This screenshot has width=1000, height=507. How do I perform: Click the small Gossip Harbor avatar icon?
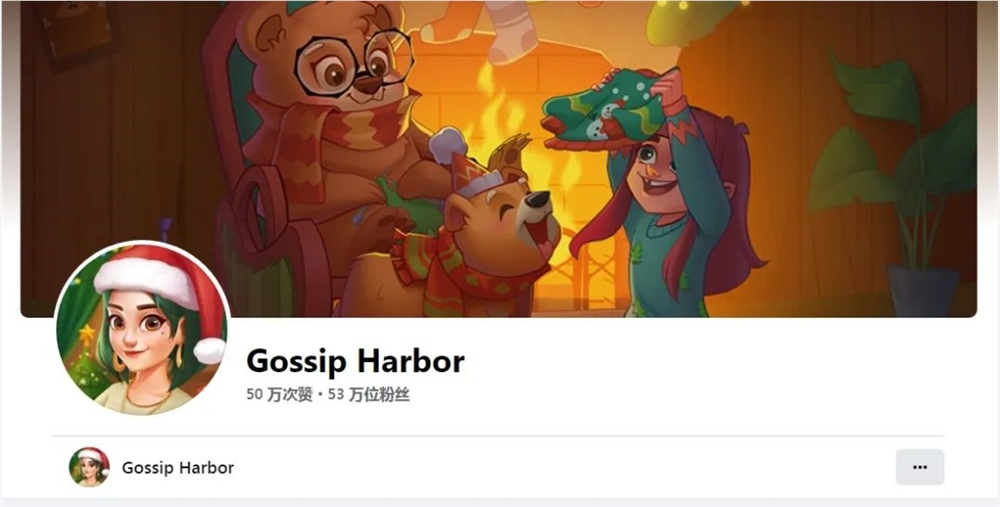[x=89, y=467]
